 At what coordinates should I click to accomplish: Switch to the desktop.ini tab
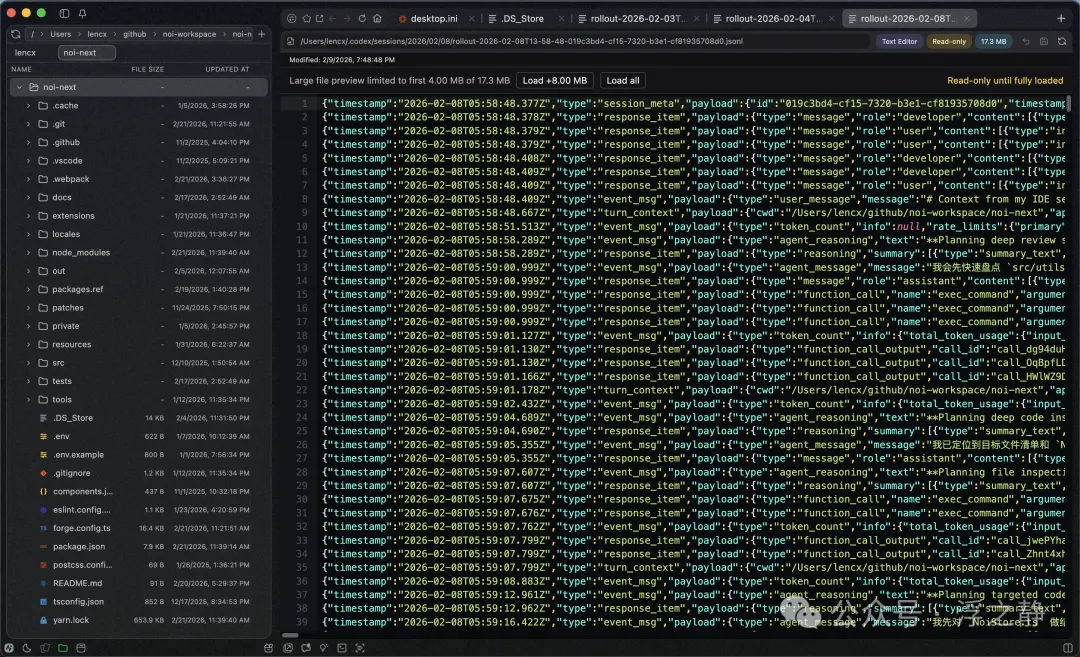click(434, 19)
